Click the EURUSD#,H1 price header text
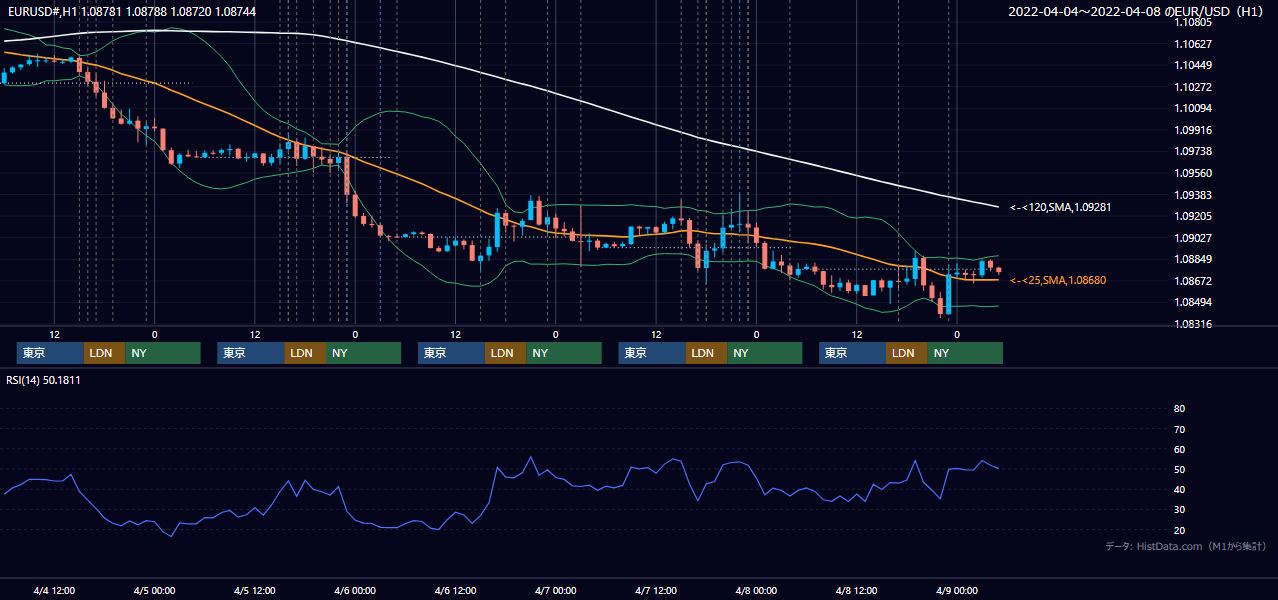 tap(131, 12)
